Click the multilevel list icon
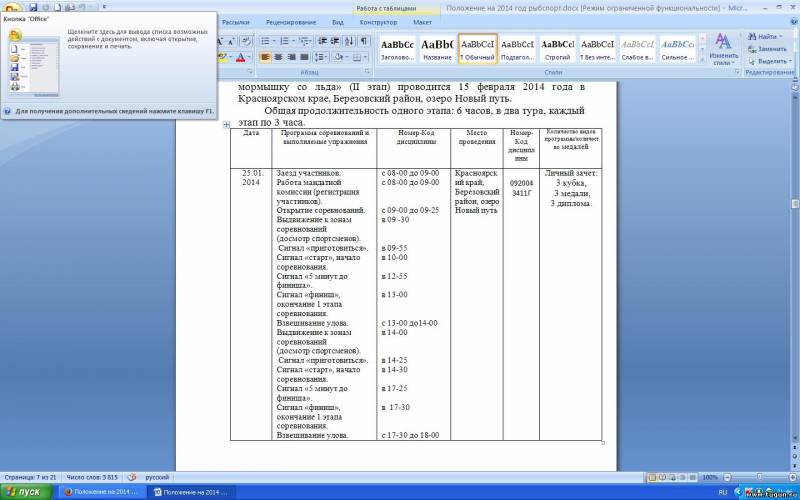Image resolution: width=800 pixels, height=500 pixels. click(304, 41)
